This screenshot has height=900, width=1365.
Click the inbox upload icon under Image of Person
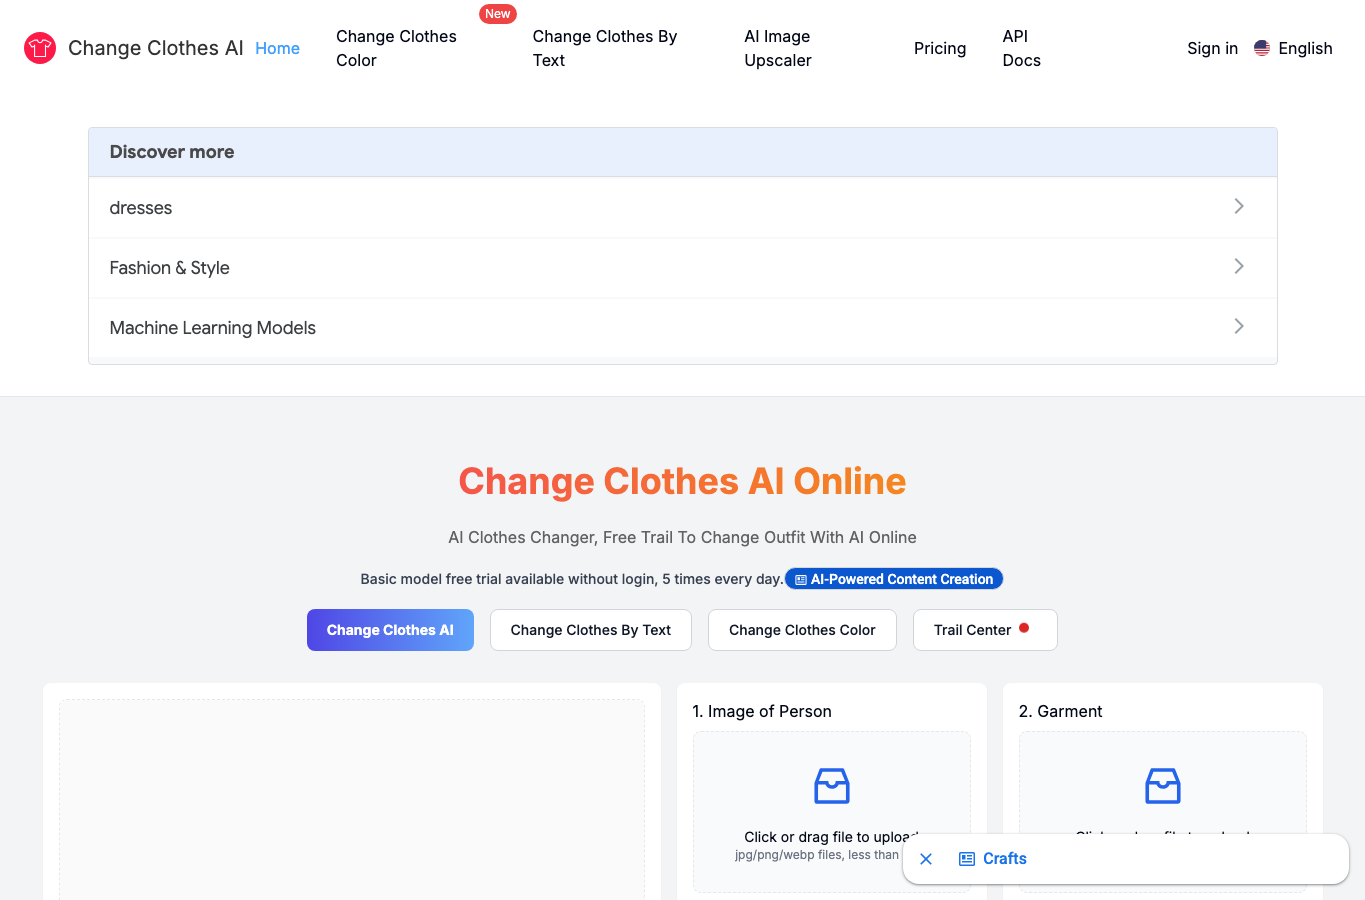tap(832, 786)
